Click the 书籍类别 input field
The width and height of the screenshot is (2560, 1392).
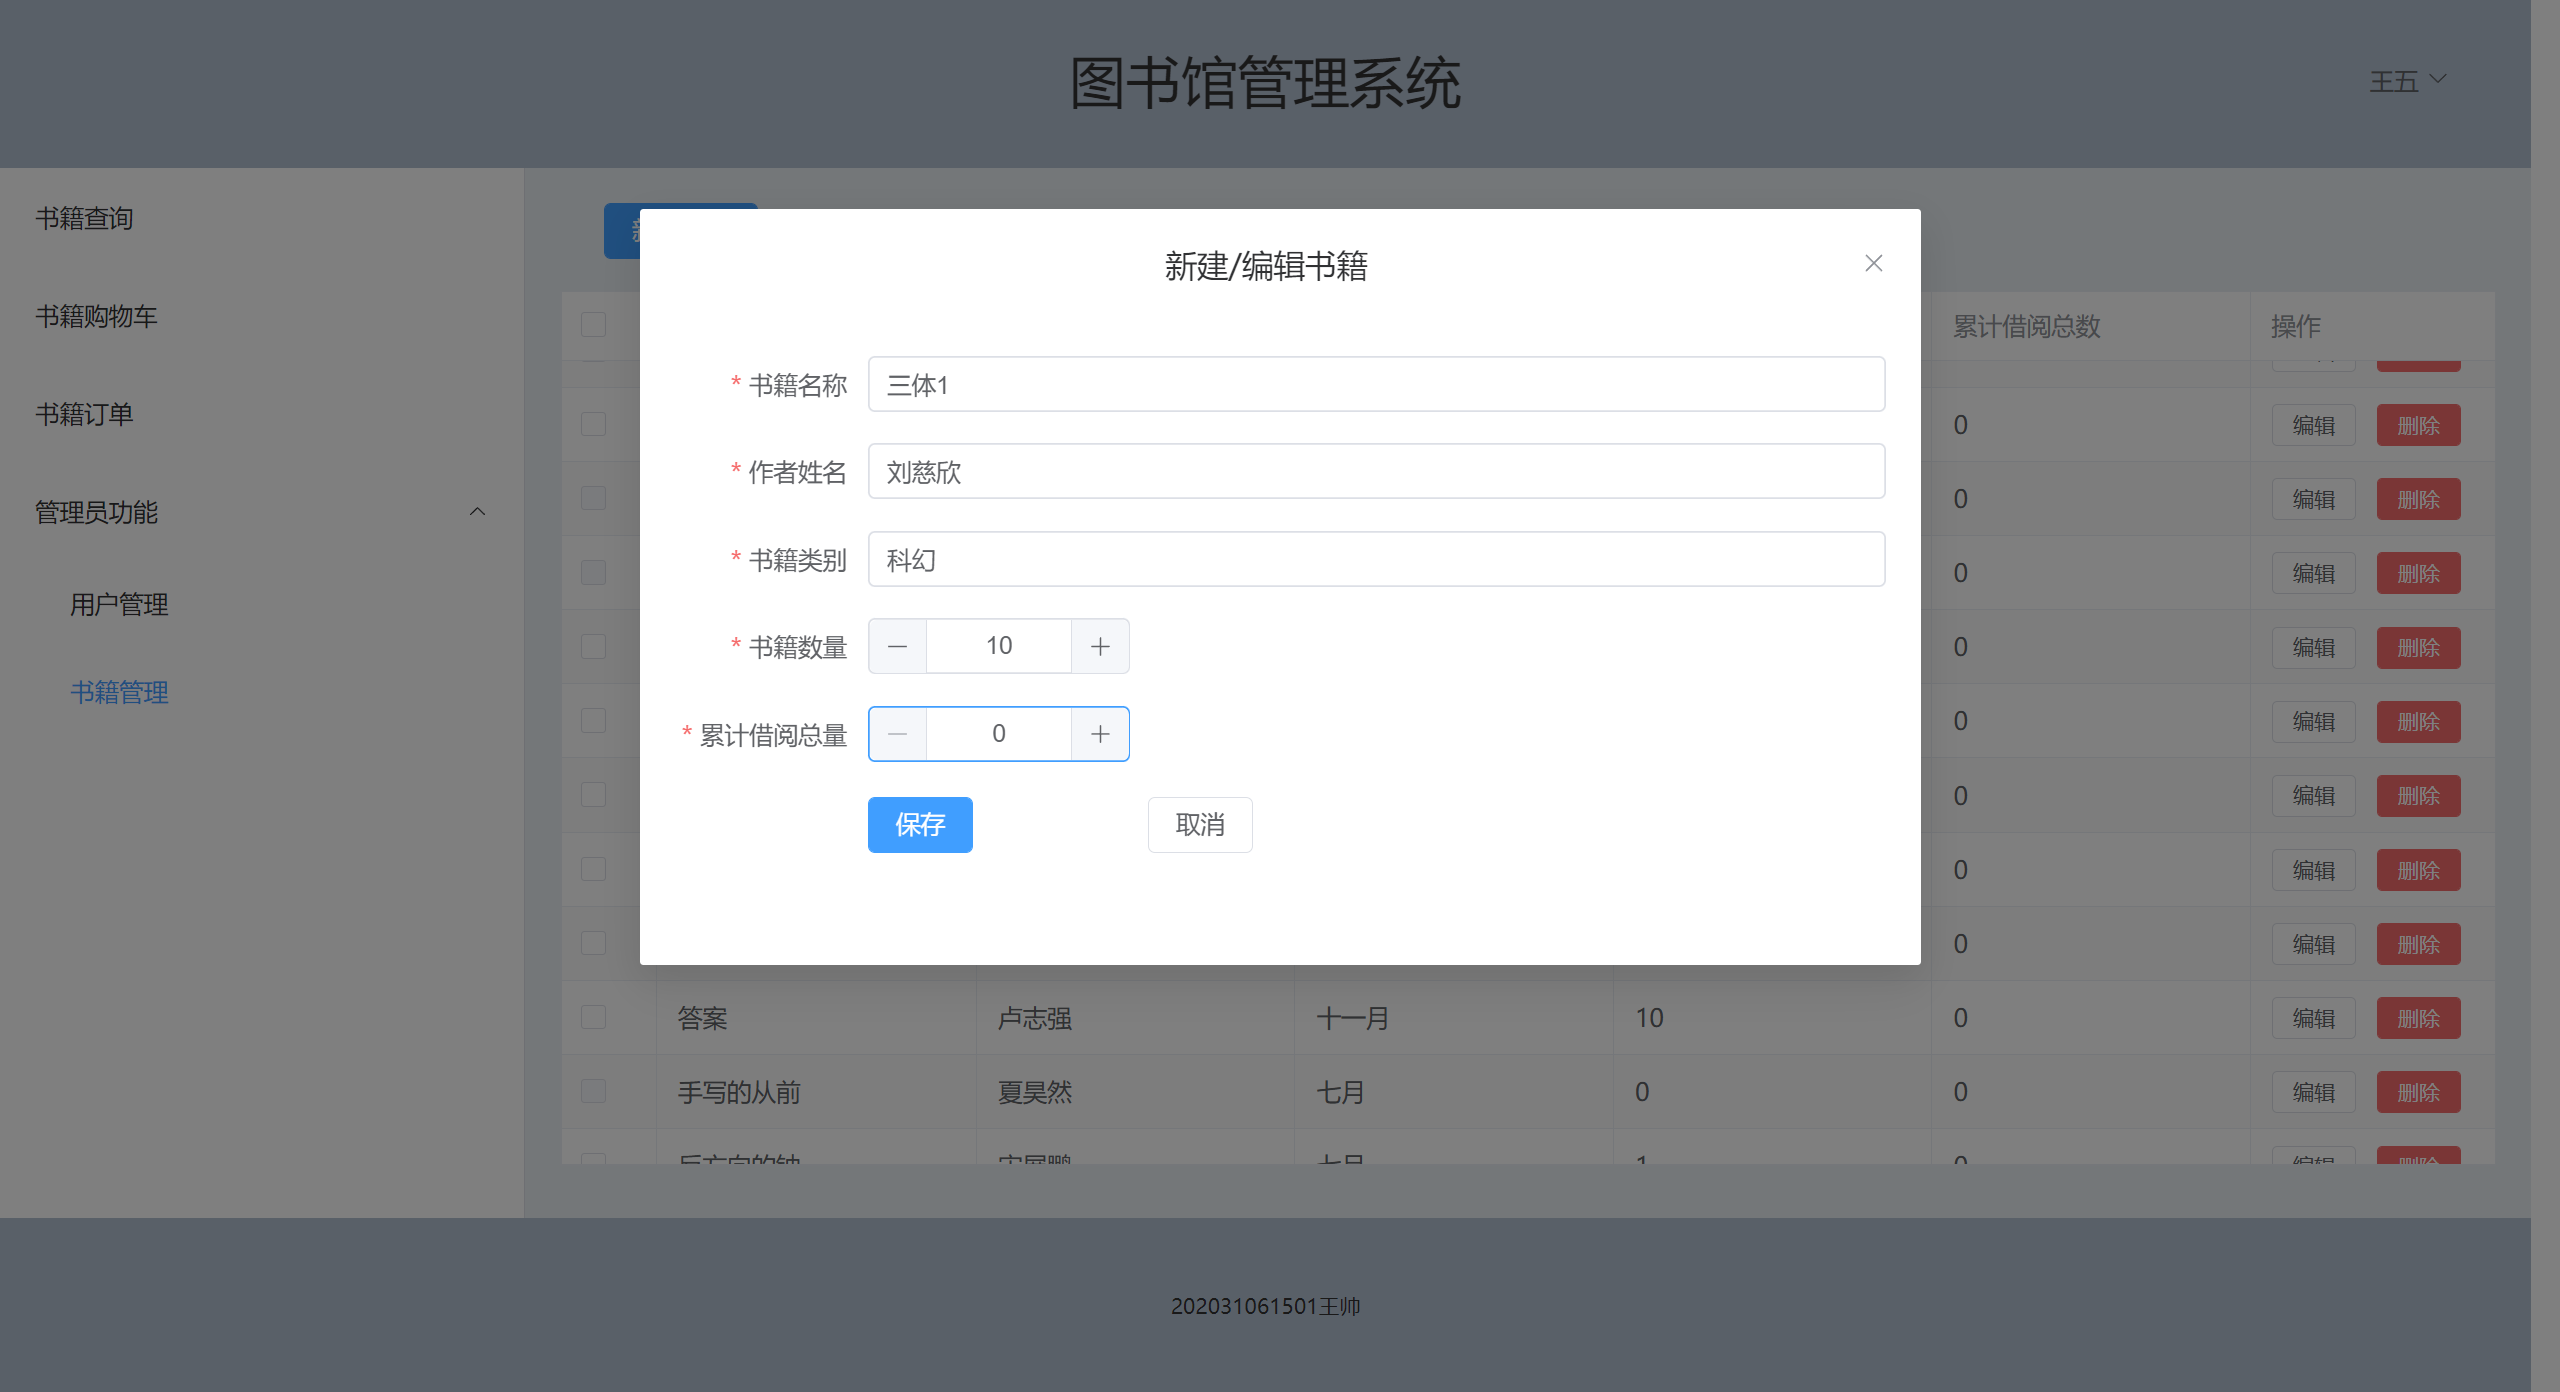click(x=1375, y=559)
